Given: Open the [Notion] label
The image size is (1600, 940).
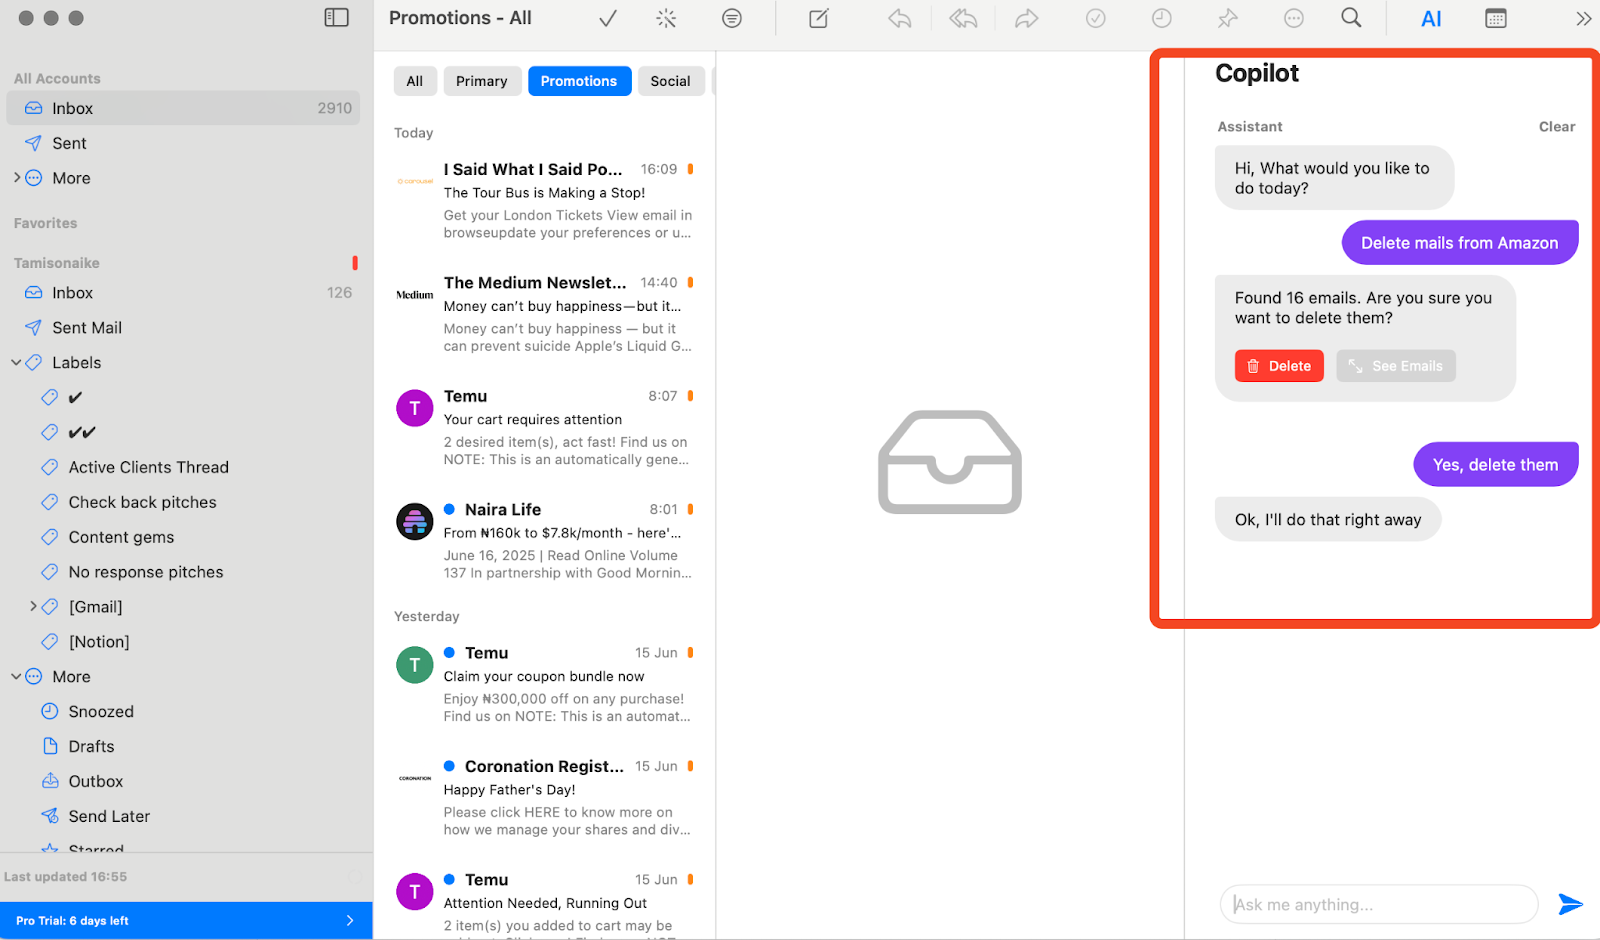Looking at the screenshot, I should click(99, 642).
